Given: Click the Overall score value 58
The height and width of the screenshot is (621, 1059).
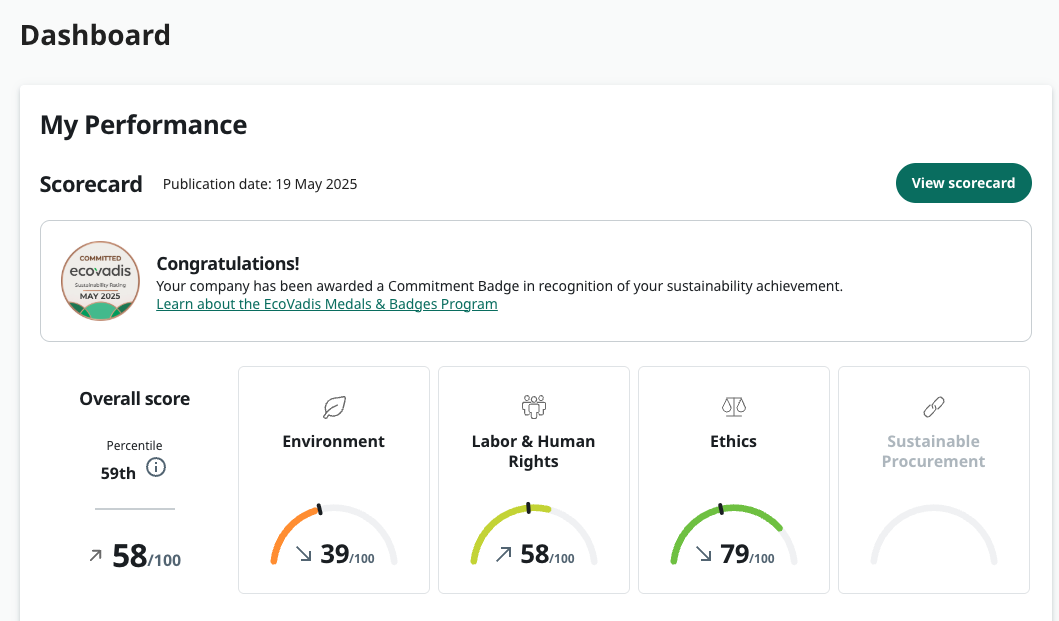Looking at the screenshot, I should point(130,556).
